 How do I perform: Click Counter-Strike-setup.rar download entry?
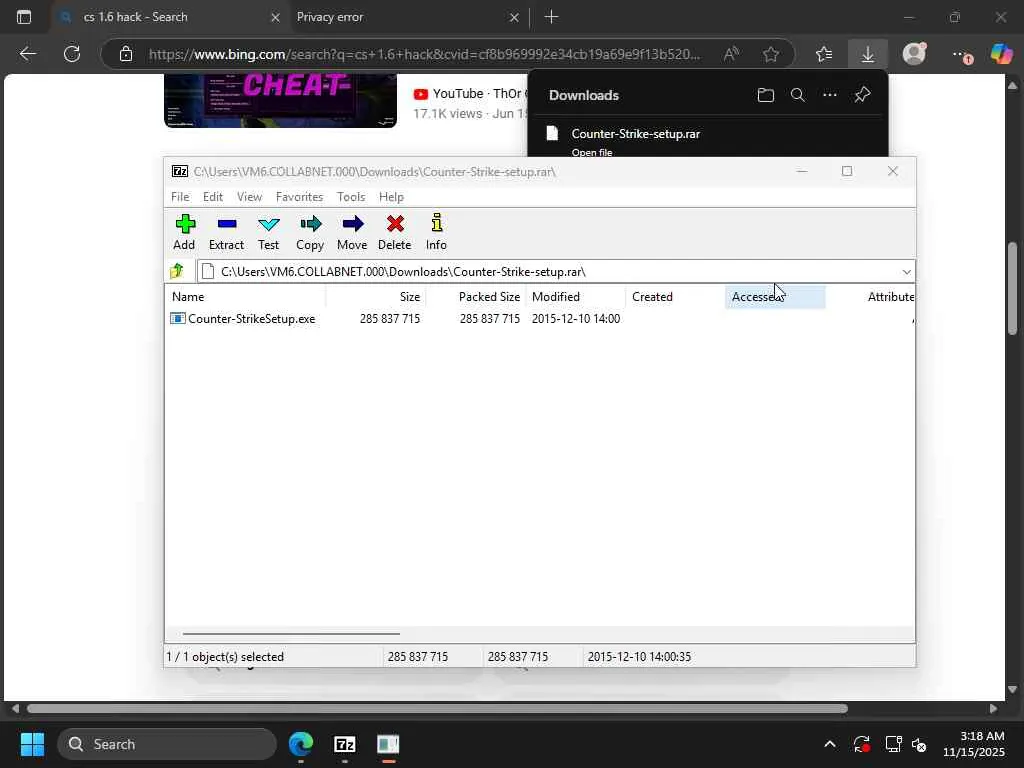pyautogui.click(x=707, y=138)
